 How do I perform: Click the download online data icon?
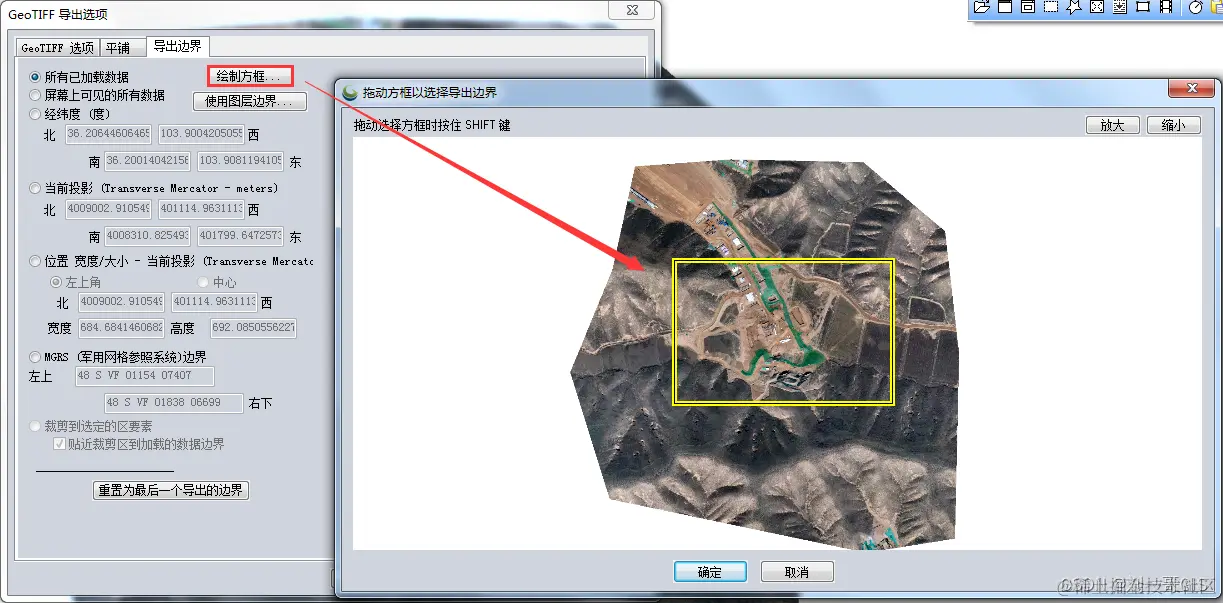[x=1120, y=6]
